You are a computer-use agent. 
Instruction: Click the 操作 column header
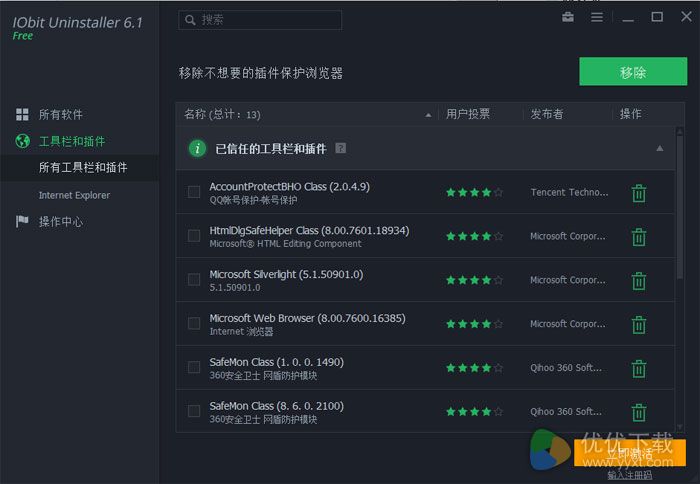(630, 114)
